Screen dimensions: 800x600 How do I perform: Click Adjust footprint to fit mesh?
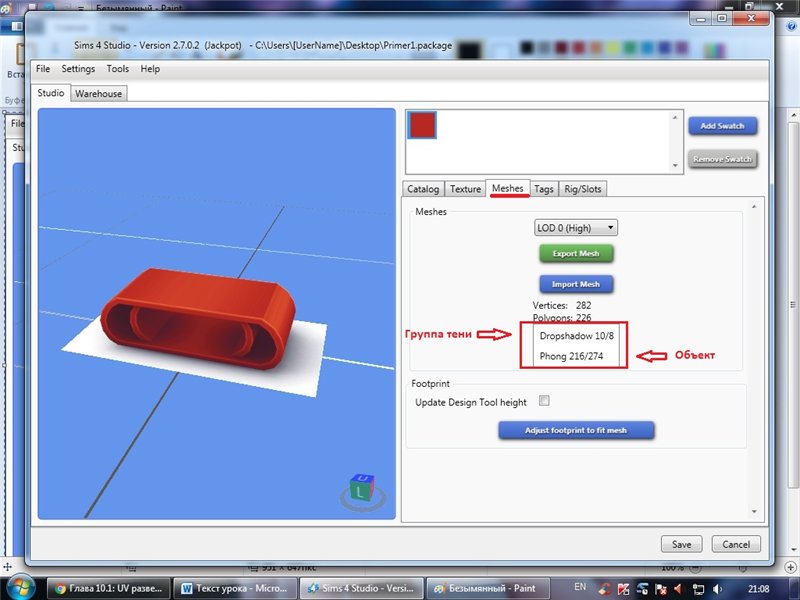click(576, 430)
